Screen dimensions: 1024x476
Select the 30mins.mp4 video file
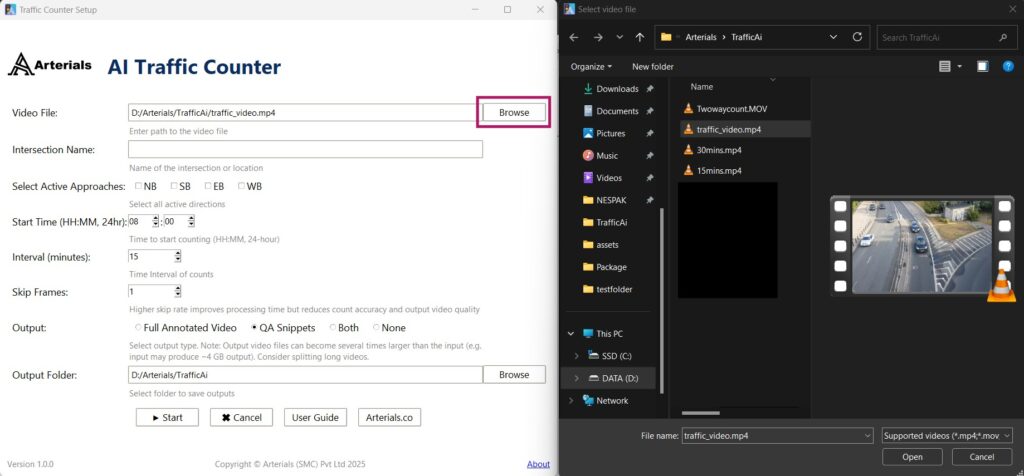point(719,150)
